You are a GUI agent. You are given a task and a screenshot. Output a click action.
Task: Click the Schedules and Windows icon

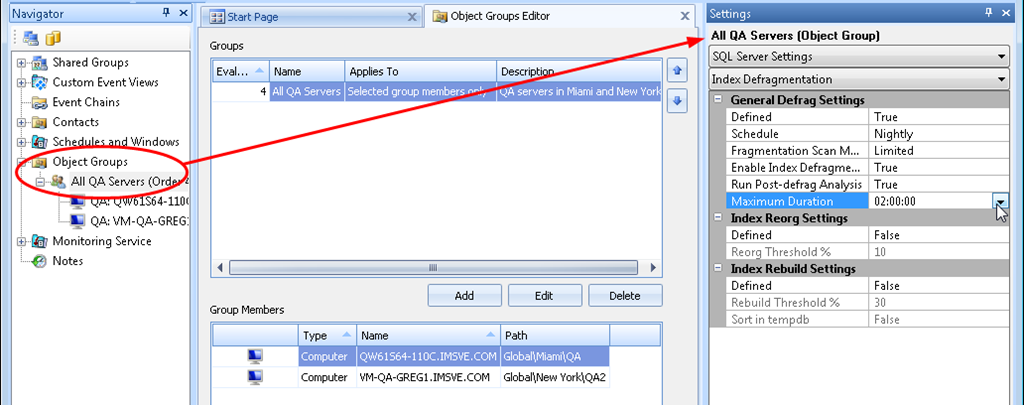(x=40, y=142)
